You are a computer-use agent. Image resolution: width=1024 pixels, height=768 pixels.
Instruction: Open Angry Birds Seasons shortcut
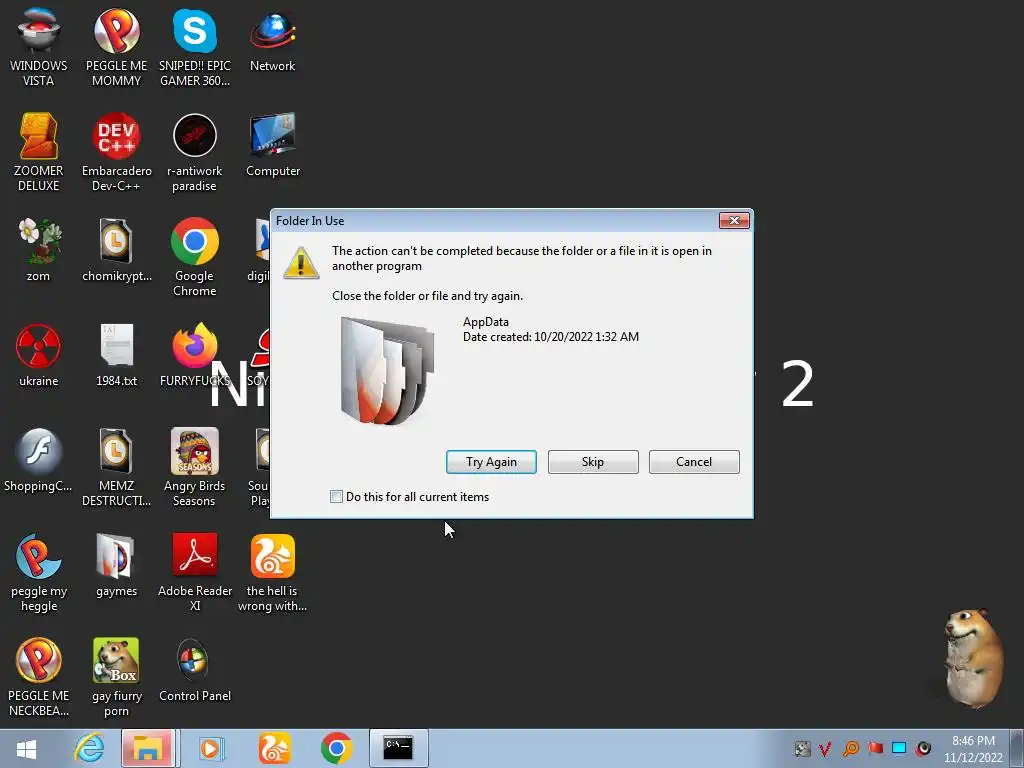point(195,468)
